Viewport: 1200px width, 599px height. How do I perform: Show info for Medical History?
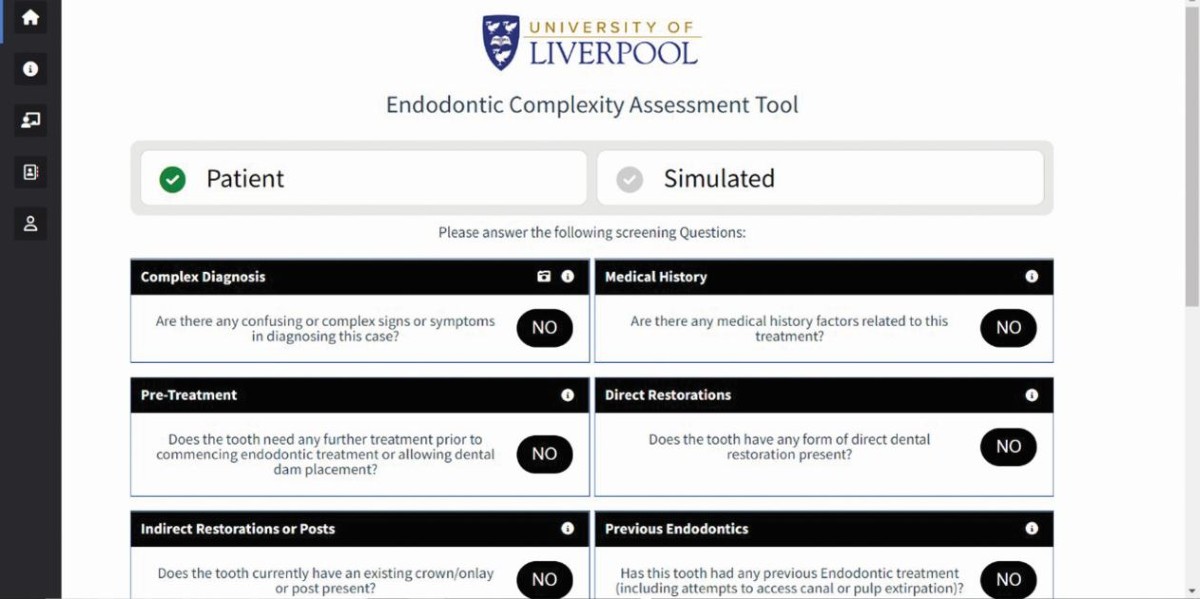[x=1032, y=277]
